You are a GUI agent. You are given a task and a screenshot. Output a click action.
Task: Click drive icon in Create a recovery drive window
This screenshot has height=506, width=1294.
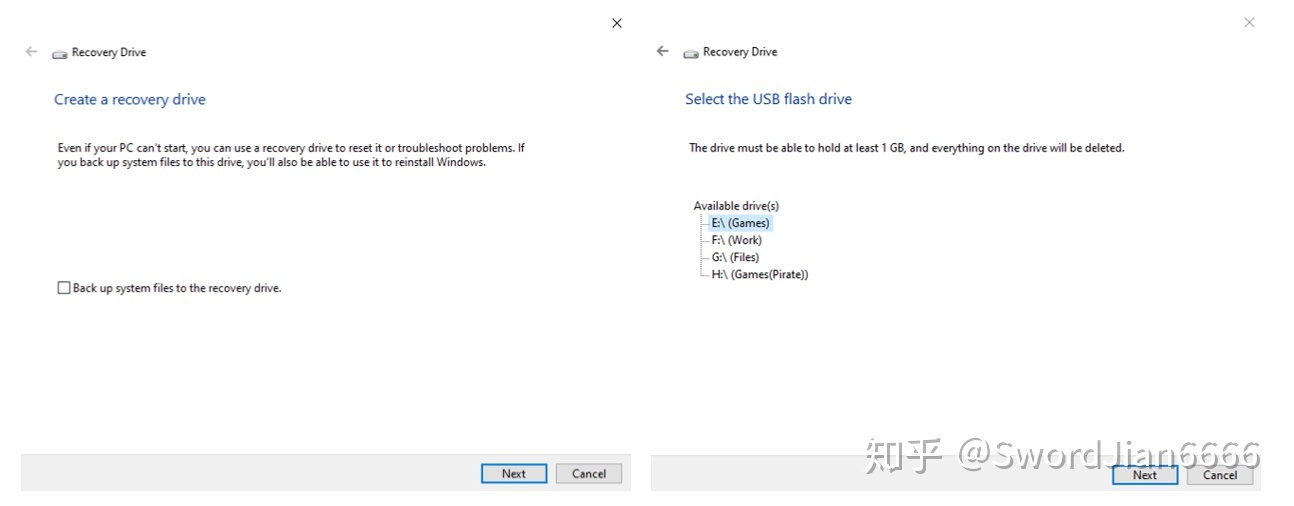tap(60, 53)
